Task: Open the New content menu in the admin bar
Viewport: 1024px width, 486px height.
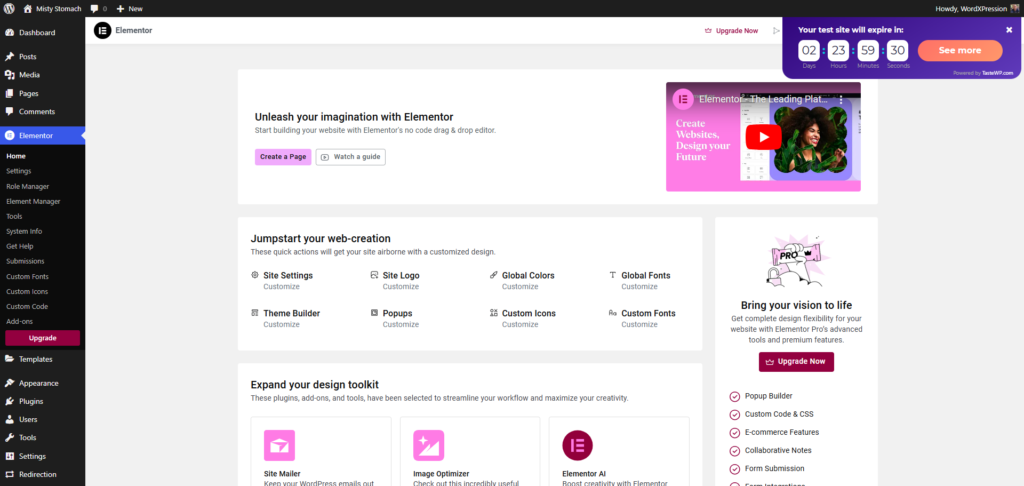Action: pyautogui.click(x=129, y=8)
